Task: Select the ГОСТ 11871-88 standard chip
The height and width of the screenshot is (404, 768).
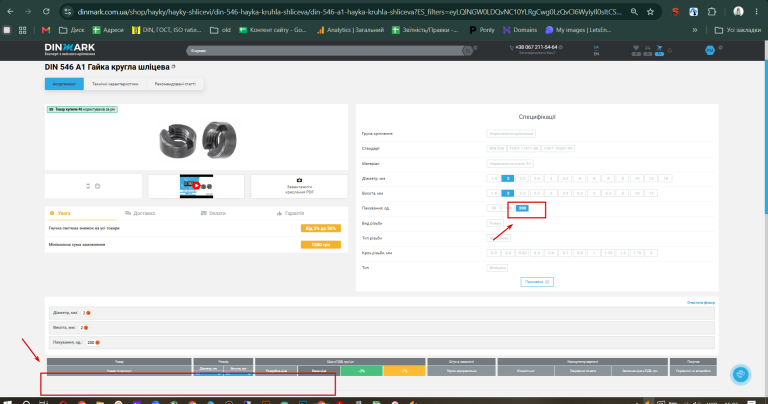Action: [x=524, y=148]
